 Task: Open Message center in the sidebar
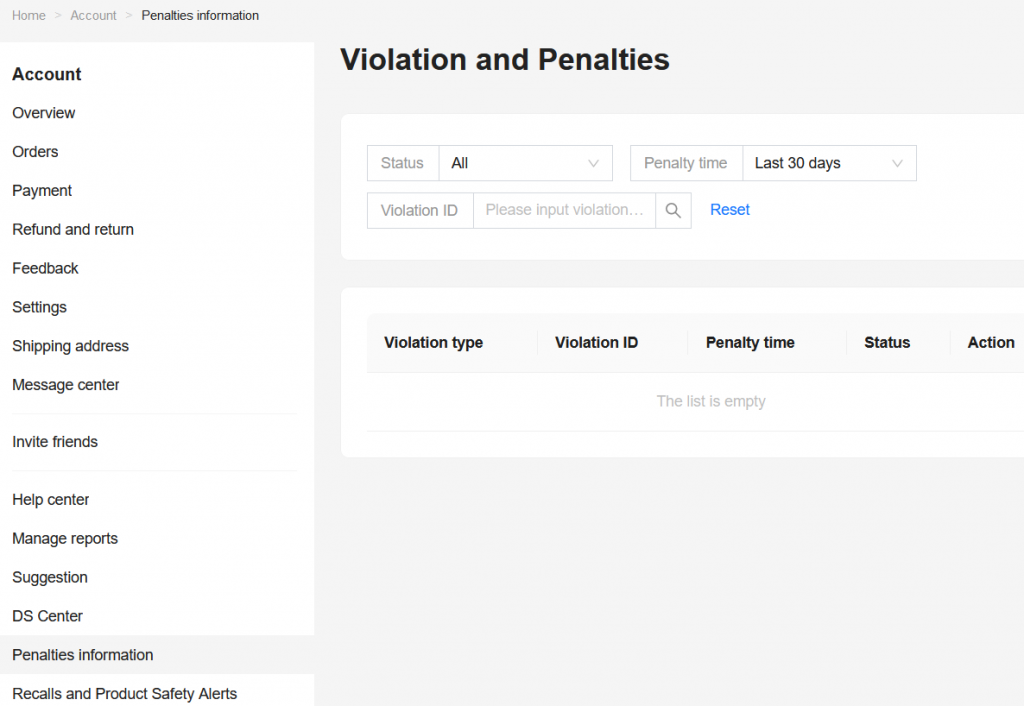click(x=66, y=385)
